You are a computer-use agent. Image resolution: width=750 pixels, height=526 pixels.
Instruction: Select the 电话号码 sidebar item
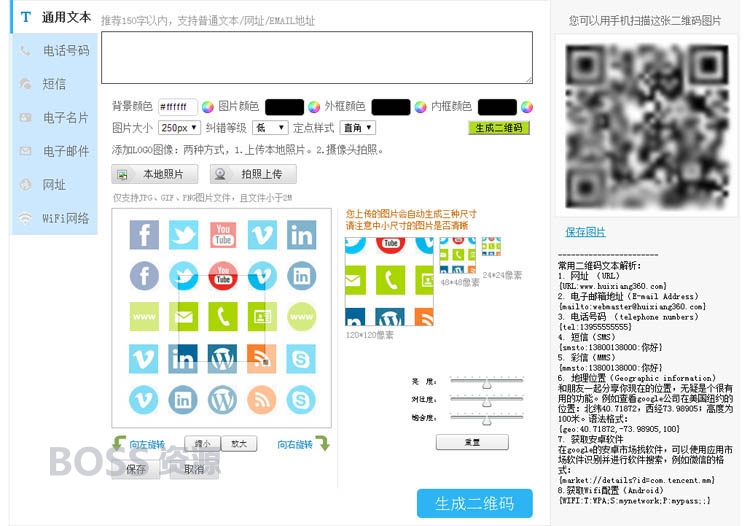coord(55,50)
